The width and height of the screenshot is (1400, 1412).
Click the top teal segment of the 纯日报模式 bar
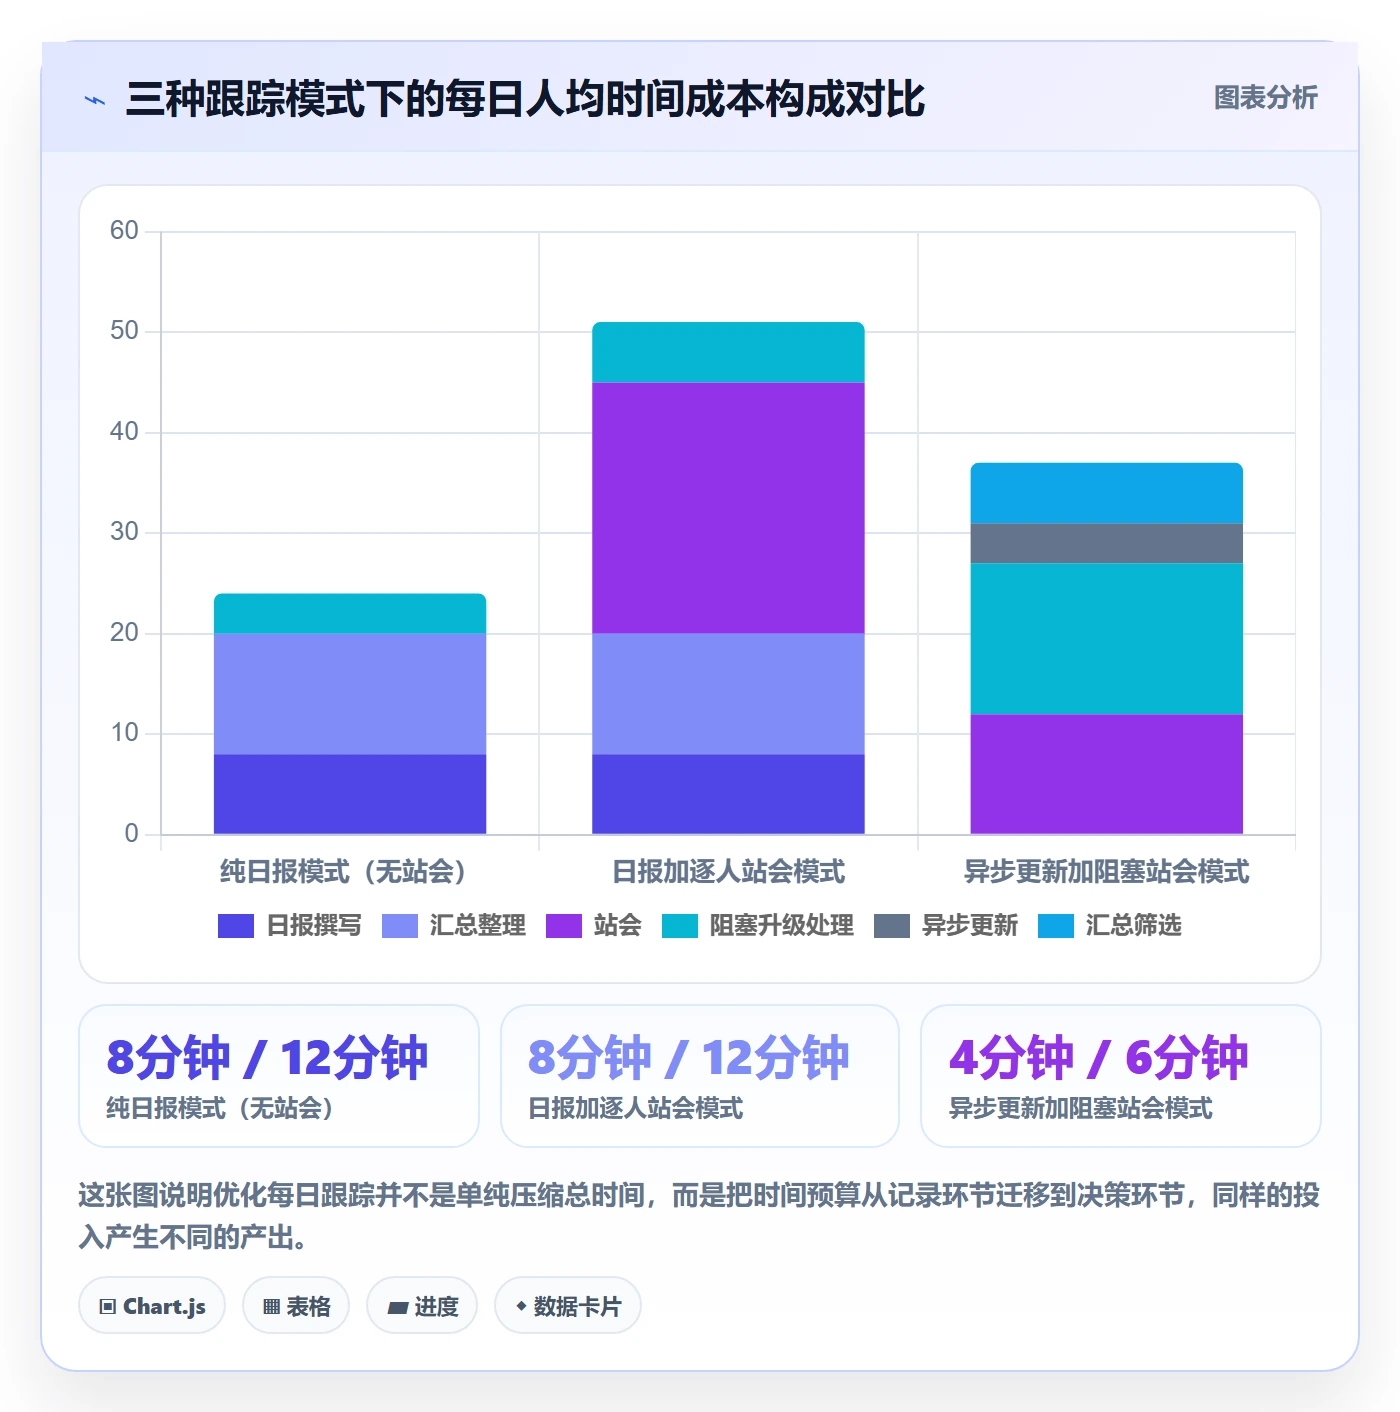(350, 613)
